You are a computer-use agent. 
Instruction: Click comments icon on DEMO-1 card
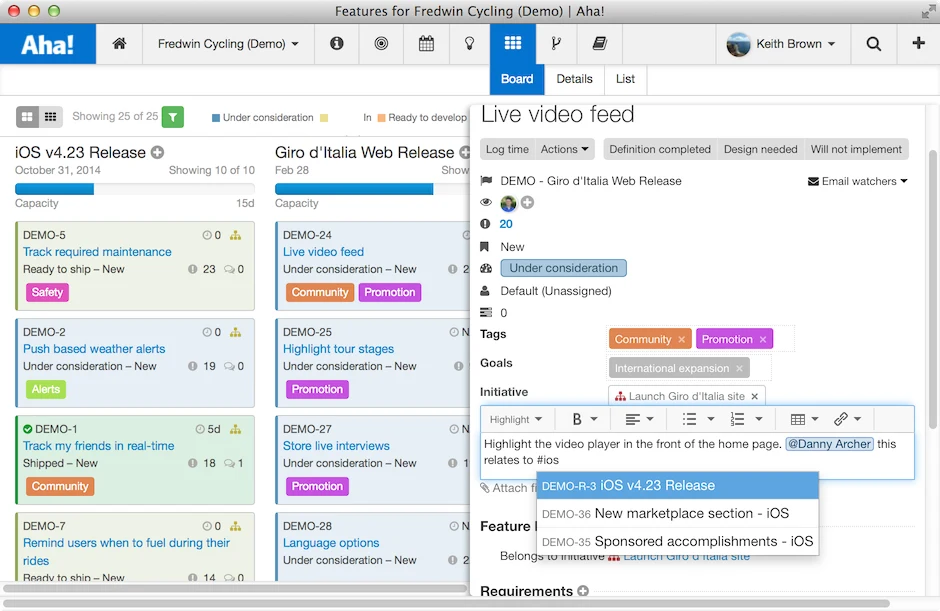coord(229,463)
